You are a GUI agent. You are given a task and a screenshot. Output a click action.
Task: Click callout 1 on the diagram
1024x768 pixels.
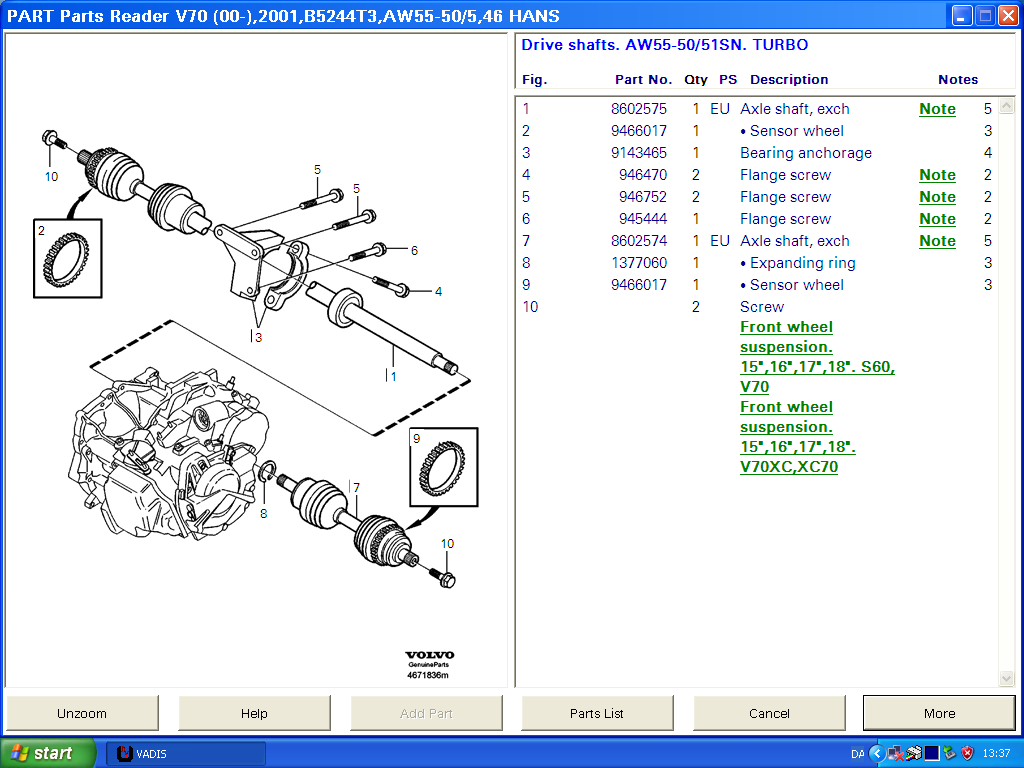point(393,376)
